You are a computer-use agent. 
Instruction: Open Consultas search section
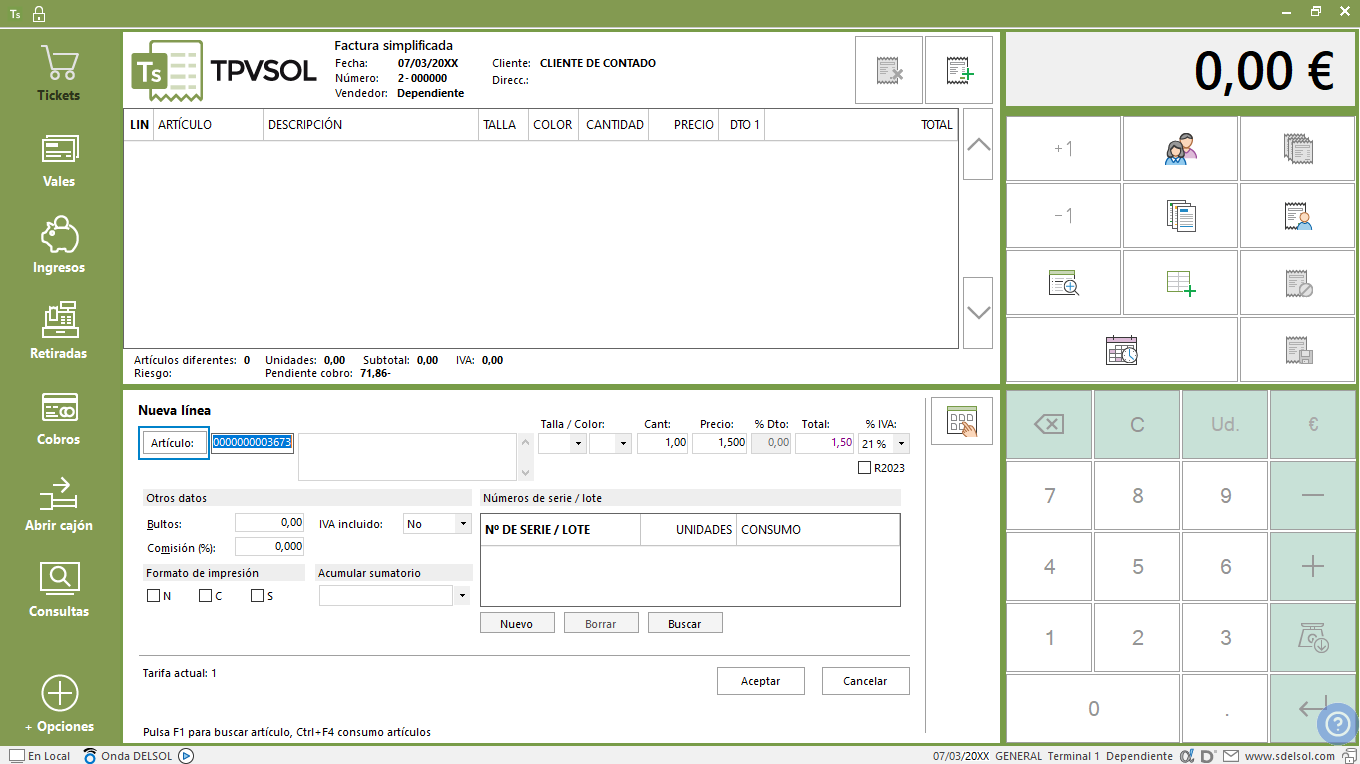tap(59, 591)
